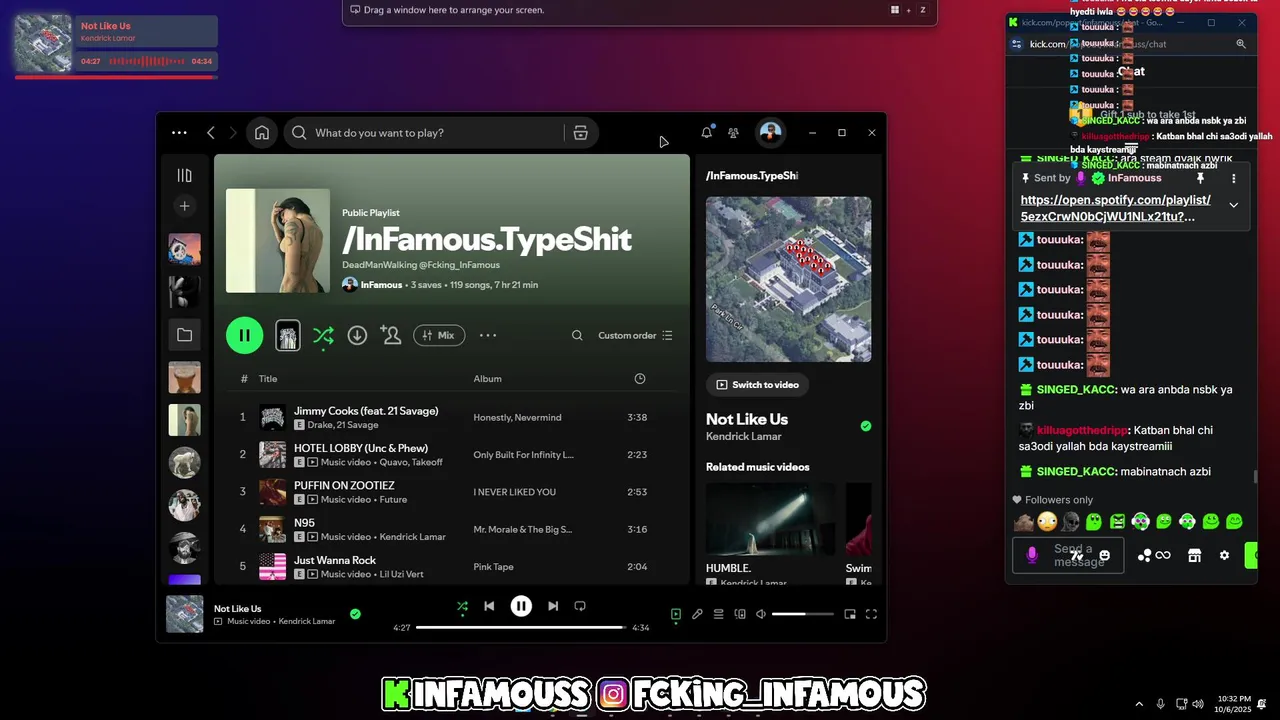Screen dimensions: 1280x720
Task: Open more options for the playlist
Action: pyautogui.click(x=488, y=335)
